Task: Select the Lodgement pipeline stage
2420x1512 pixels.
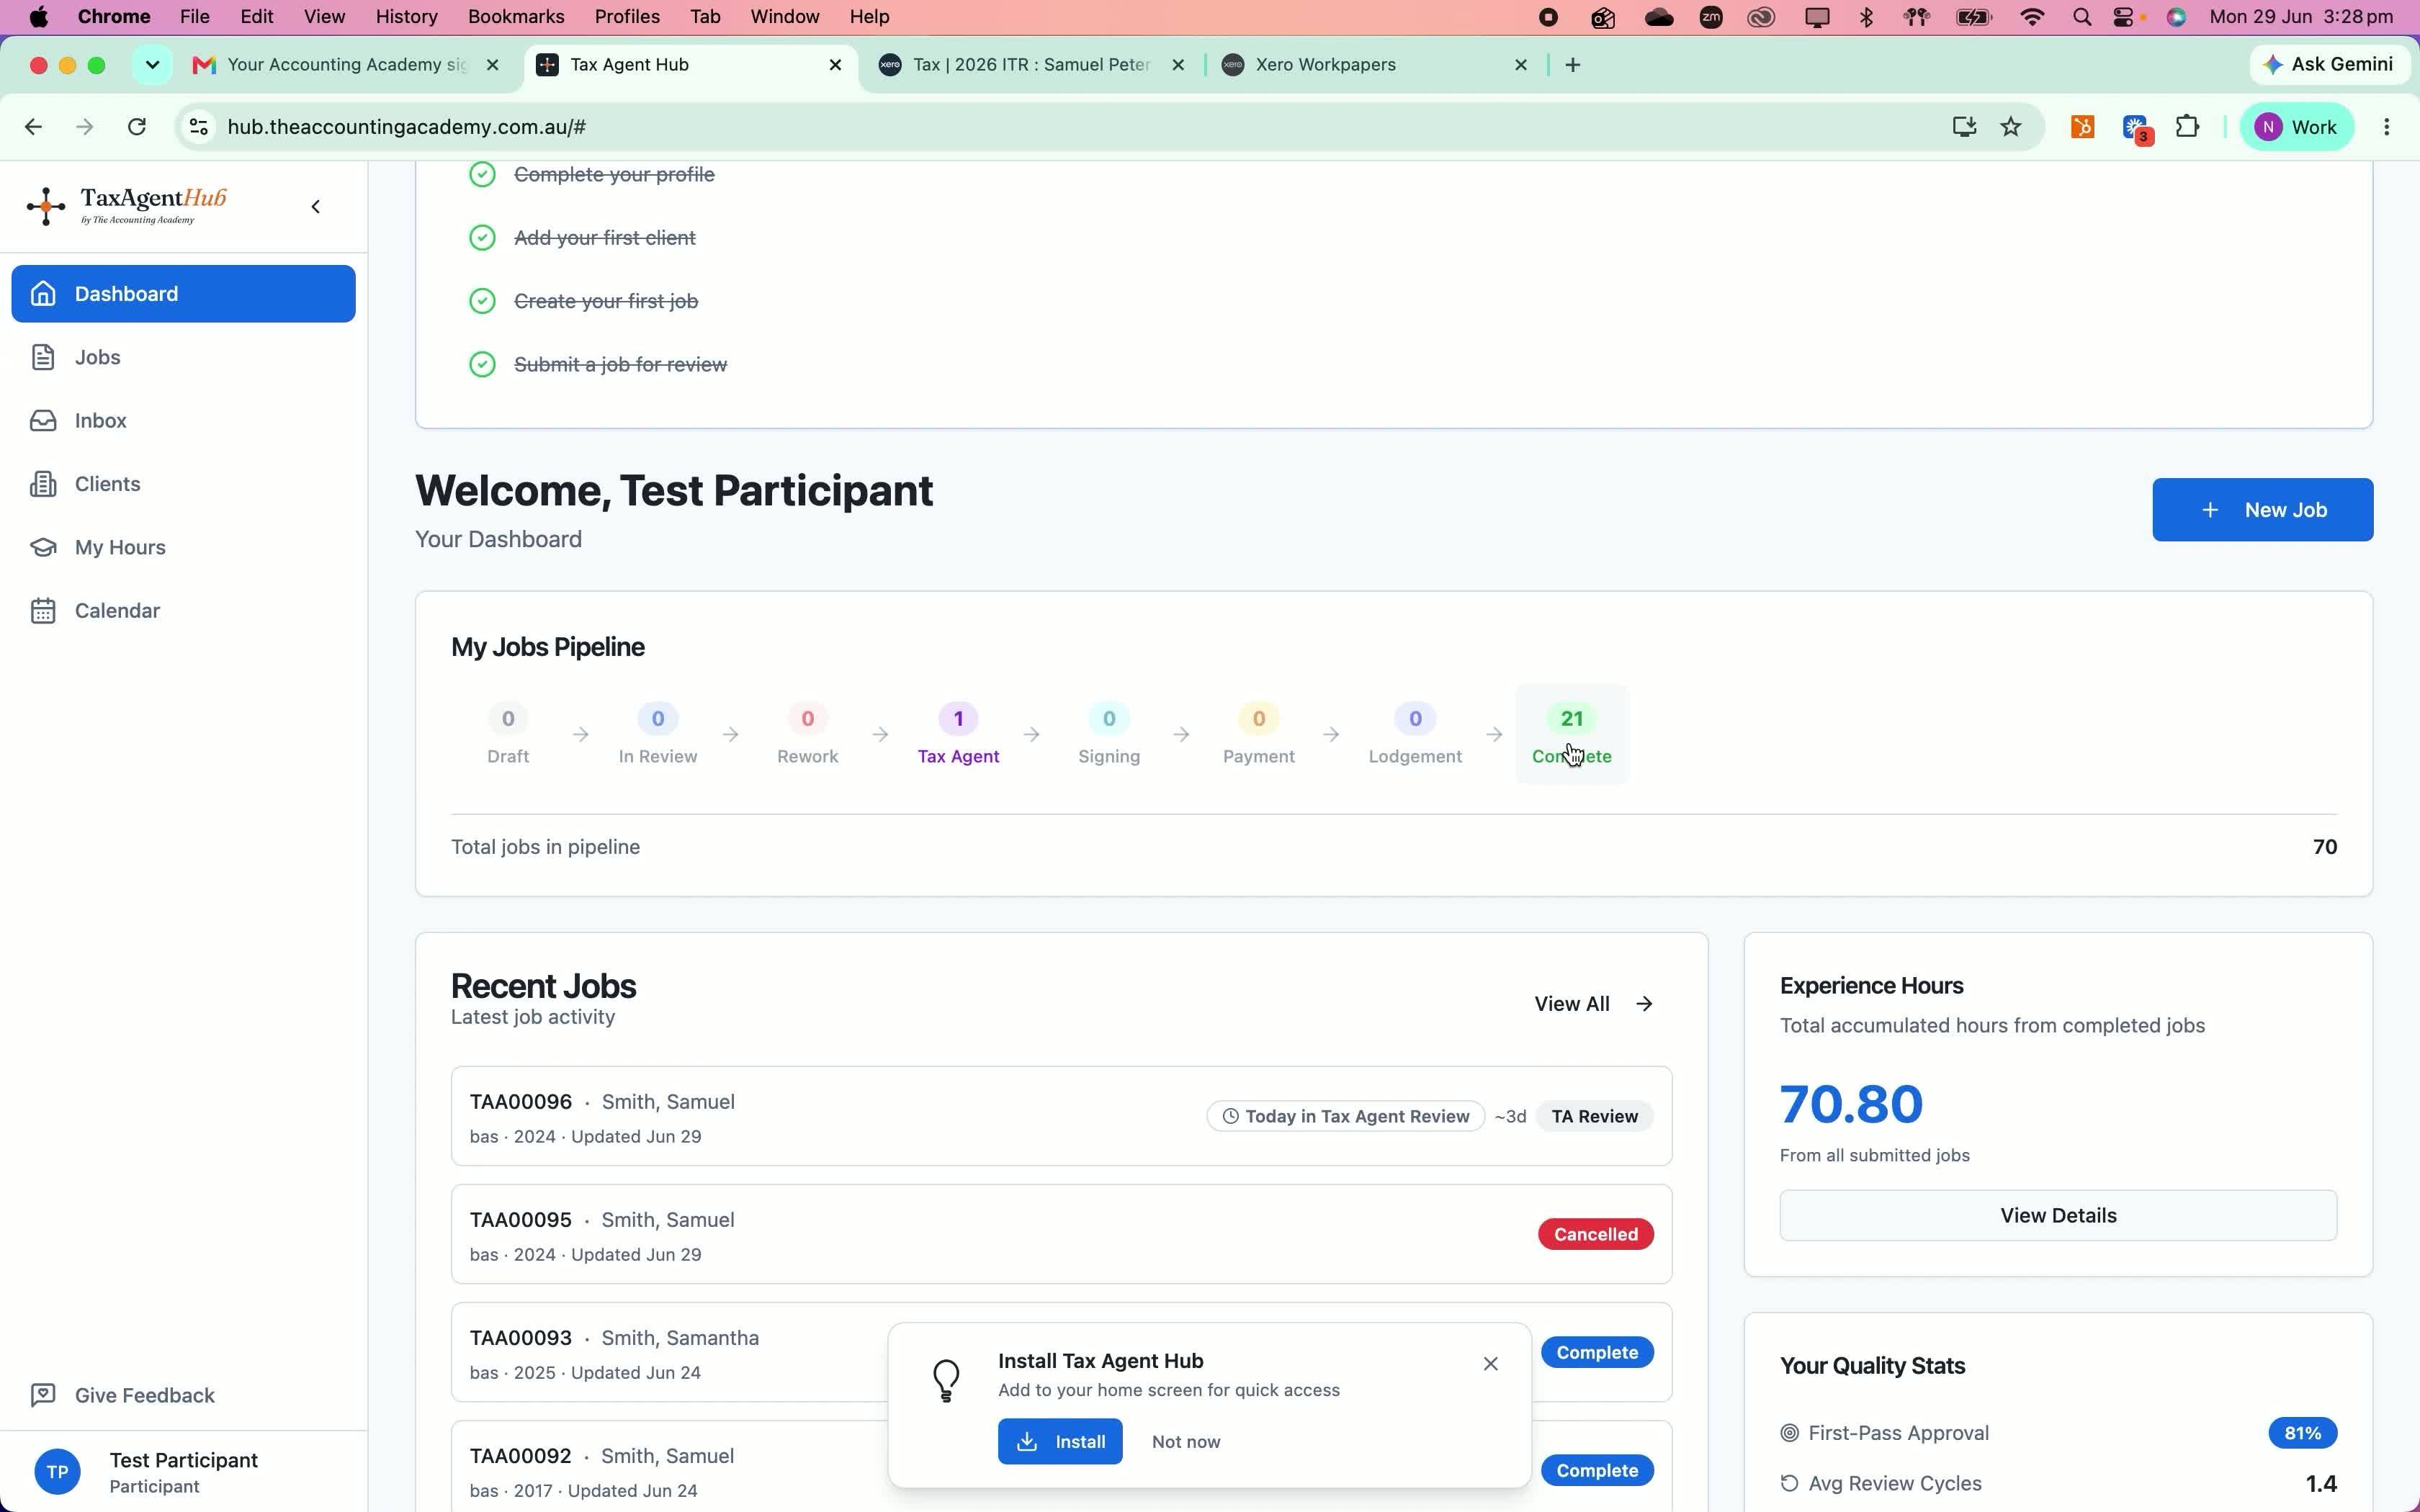Action: [x=1415, y=734]
